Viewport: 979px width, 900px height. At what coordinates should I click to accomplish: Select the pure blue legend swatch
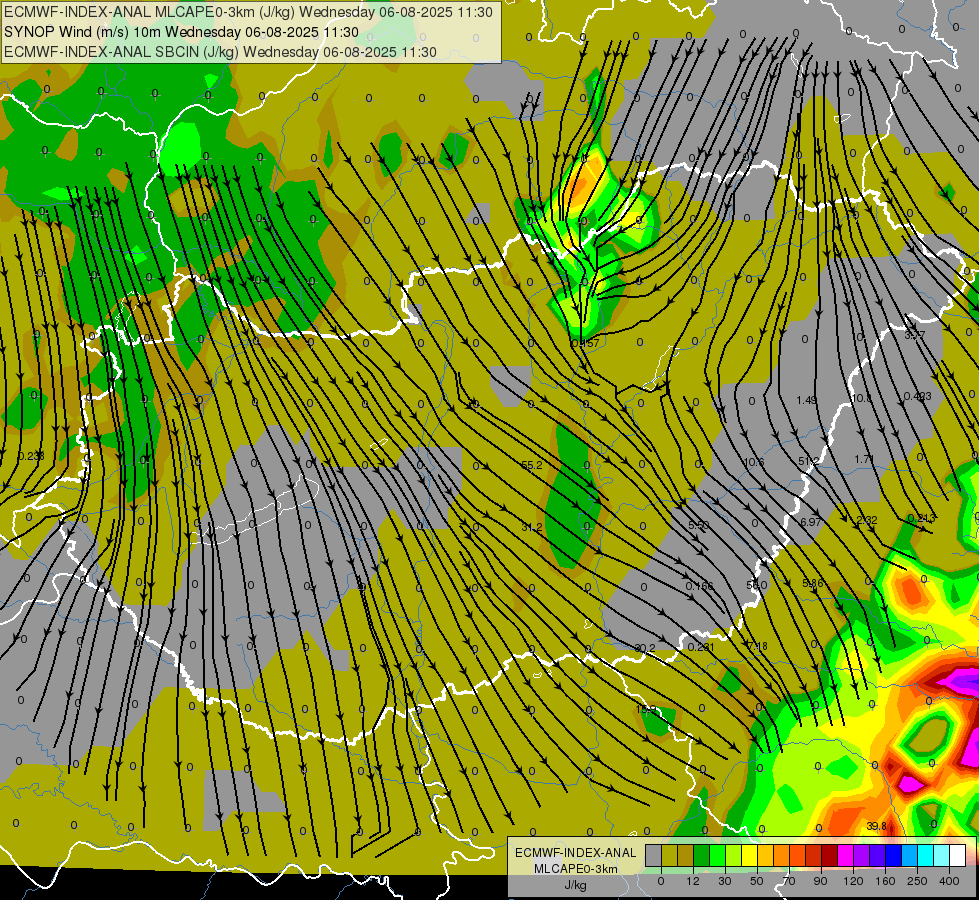(x=893, y=855)
